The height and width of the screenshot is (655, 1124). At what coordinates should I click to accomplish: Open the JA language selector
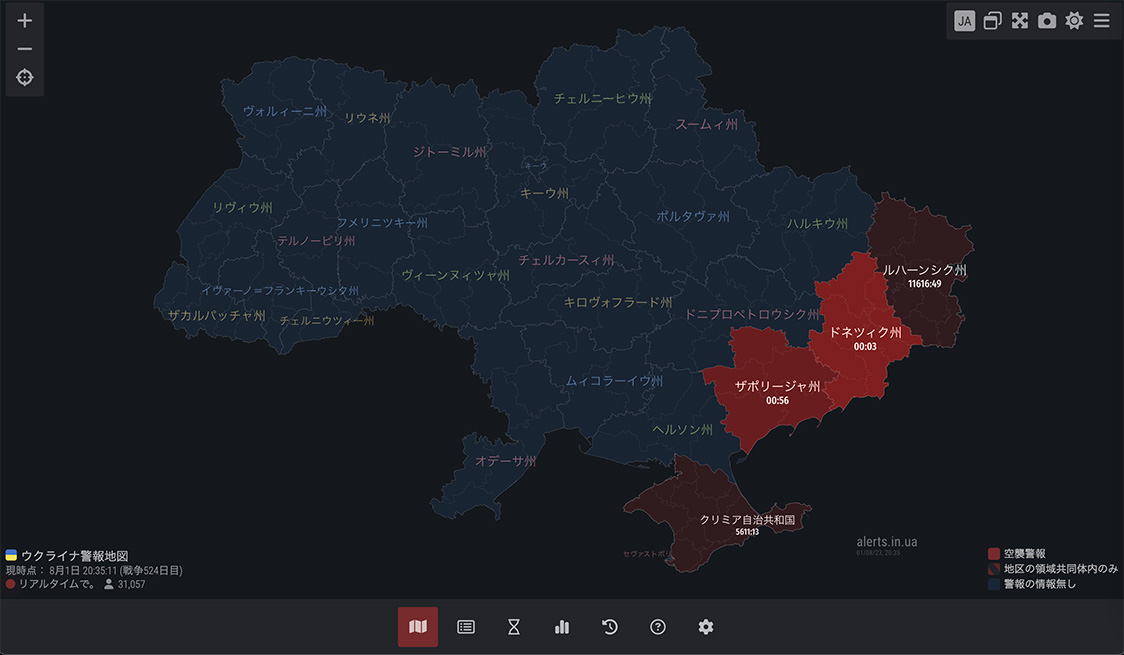[964, 21]
